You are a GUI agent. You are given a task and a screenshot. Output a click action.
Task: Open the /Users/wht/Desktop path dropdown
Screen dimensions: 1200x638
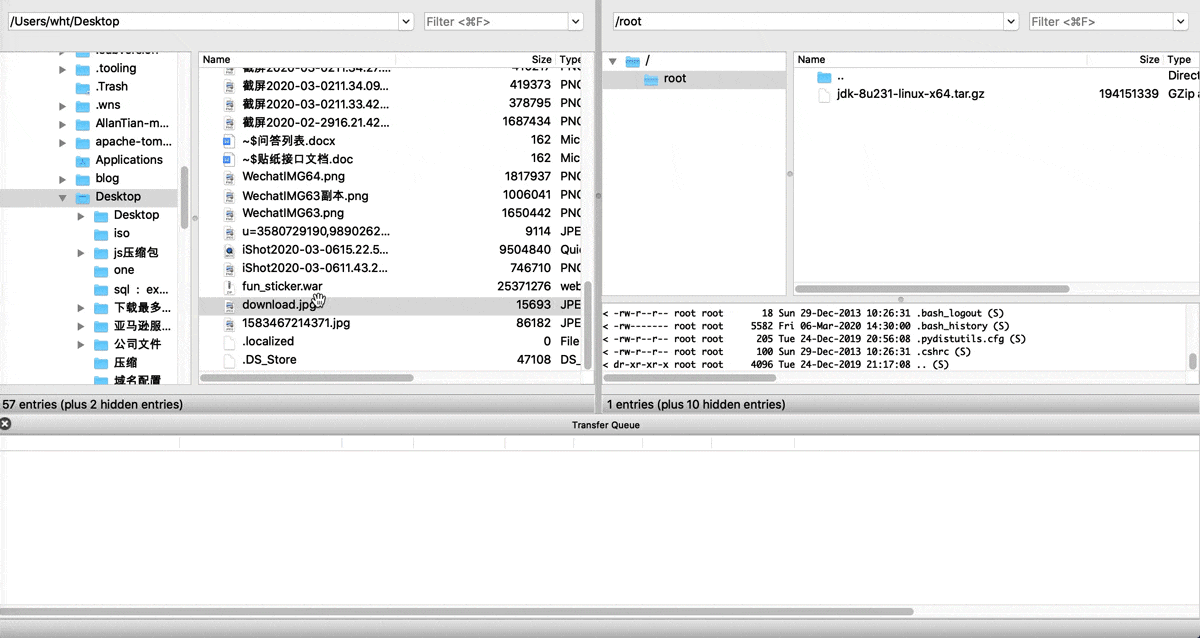tap(405, 21)
